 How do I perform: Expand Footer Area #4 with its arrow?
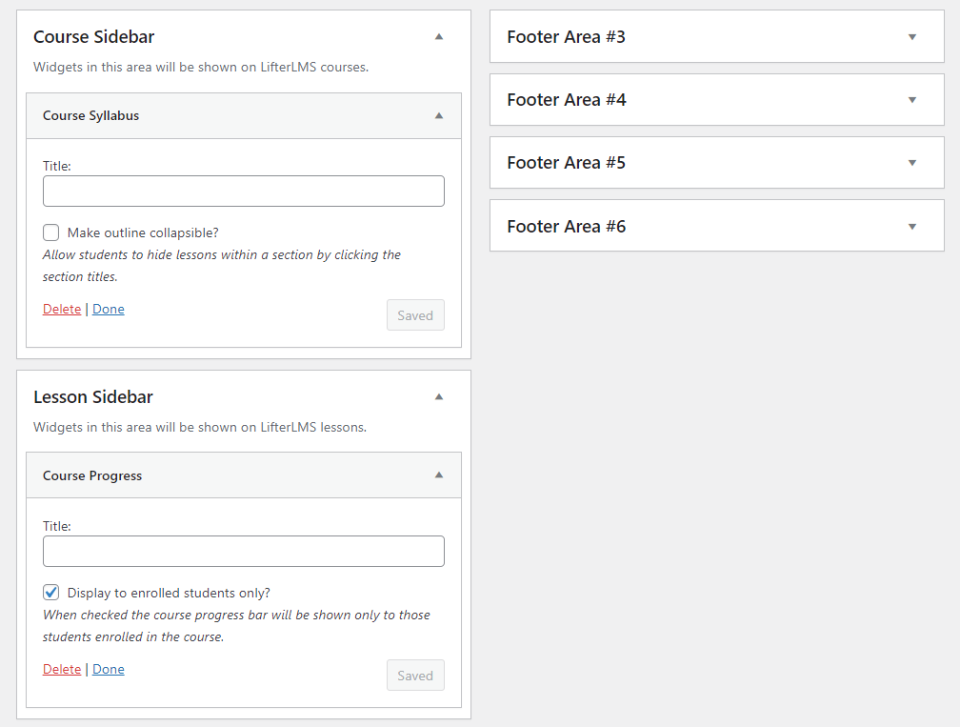(911, 100)
